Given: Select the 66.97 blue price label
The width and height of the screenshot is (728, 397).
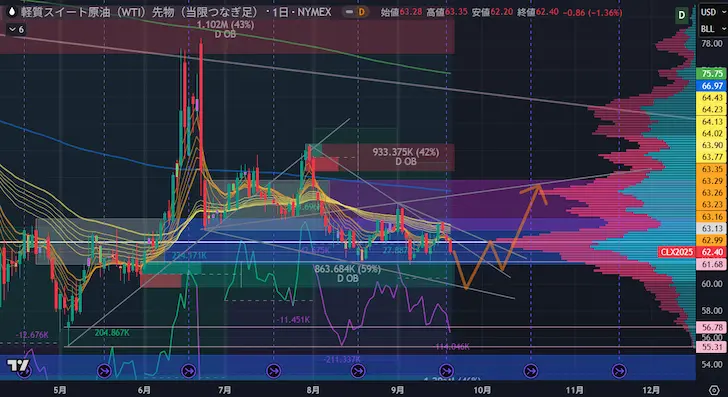Looking at the screenshot, I should (x=712, y=85).
